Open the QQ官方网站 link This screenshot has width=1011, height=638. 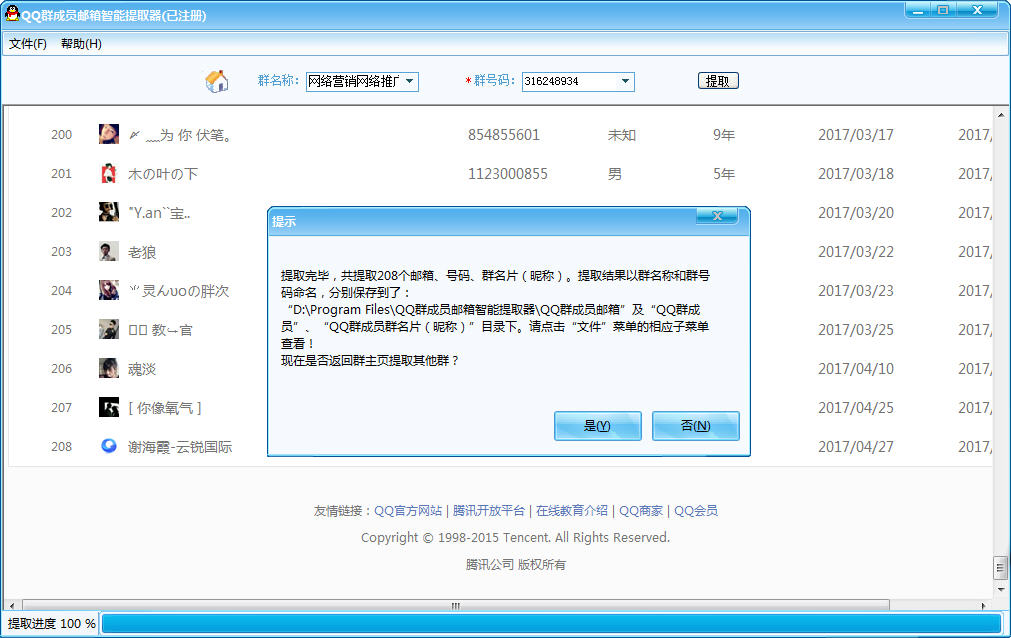[408, 511]
